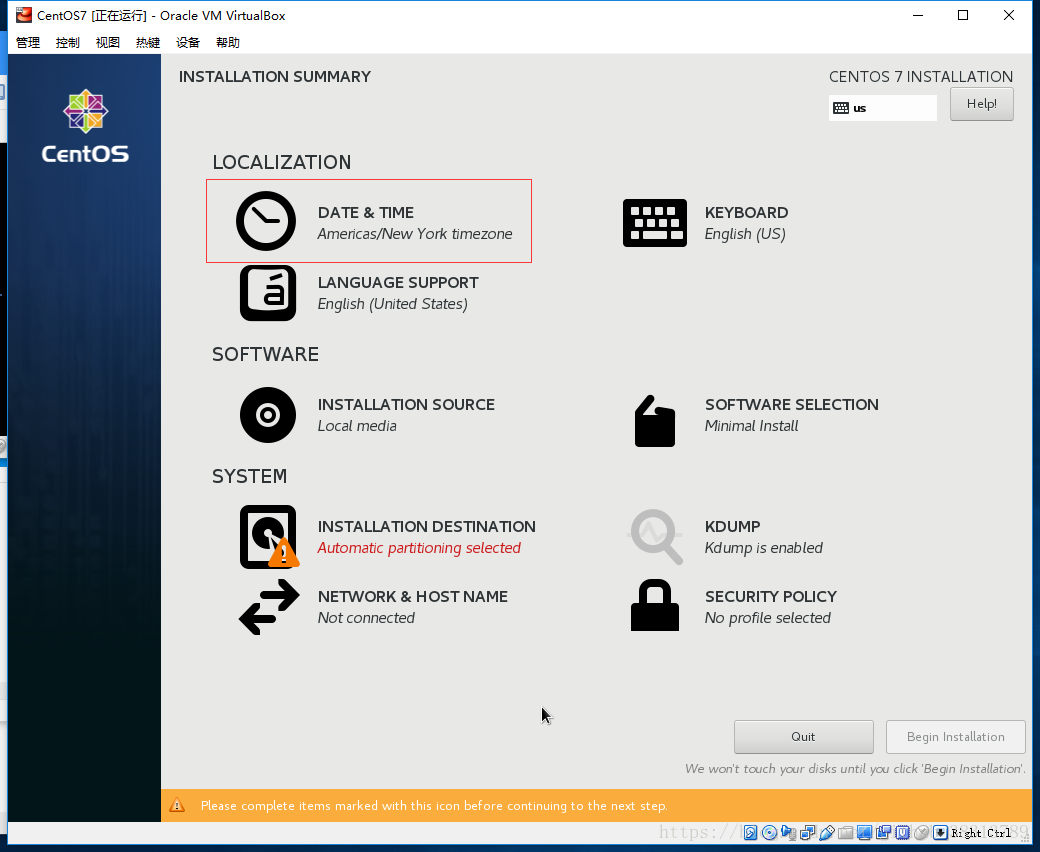The image size is (1040, 852).
Task: Open the Software Selection package icon
Action: tap(655, 421)
